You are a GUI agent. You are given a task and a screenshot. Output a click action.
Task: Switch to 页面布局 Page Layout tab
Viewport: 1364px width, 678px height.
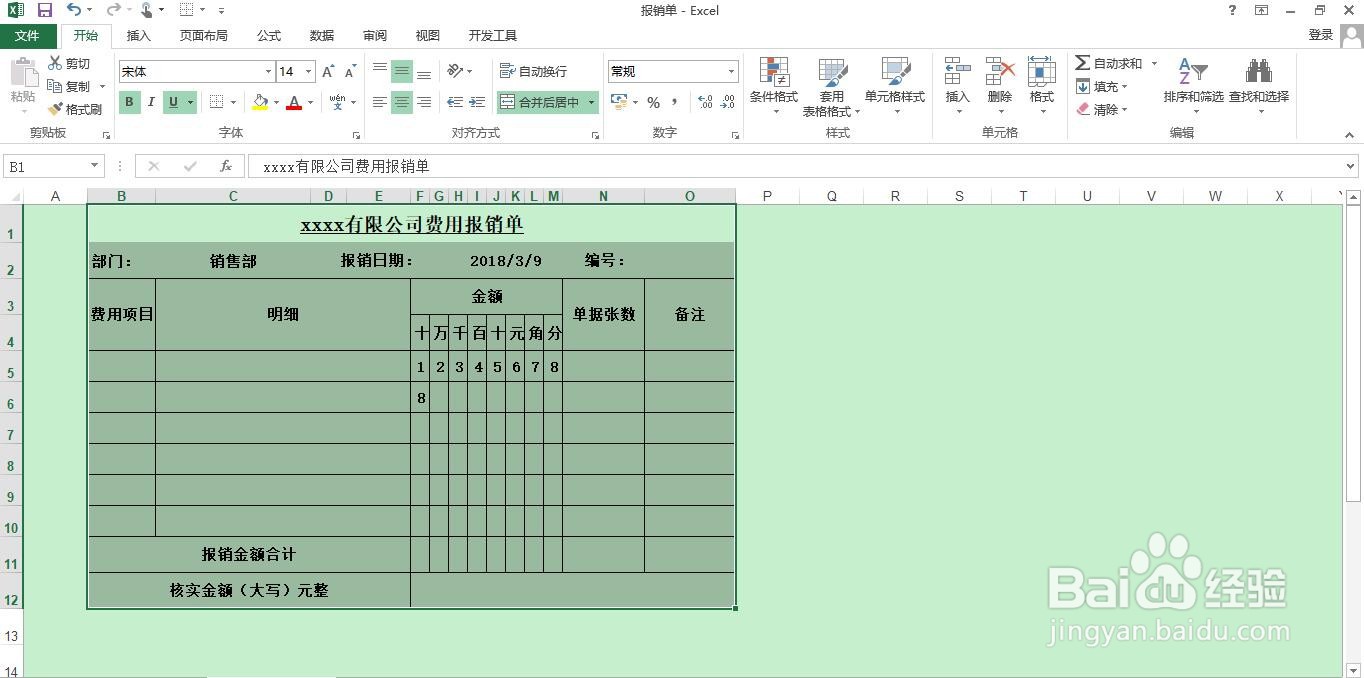[x=203, y=35]
